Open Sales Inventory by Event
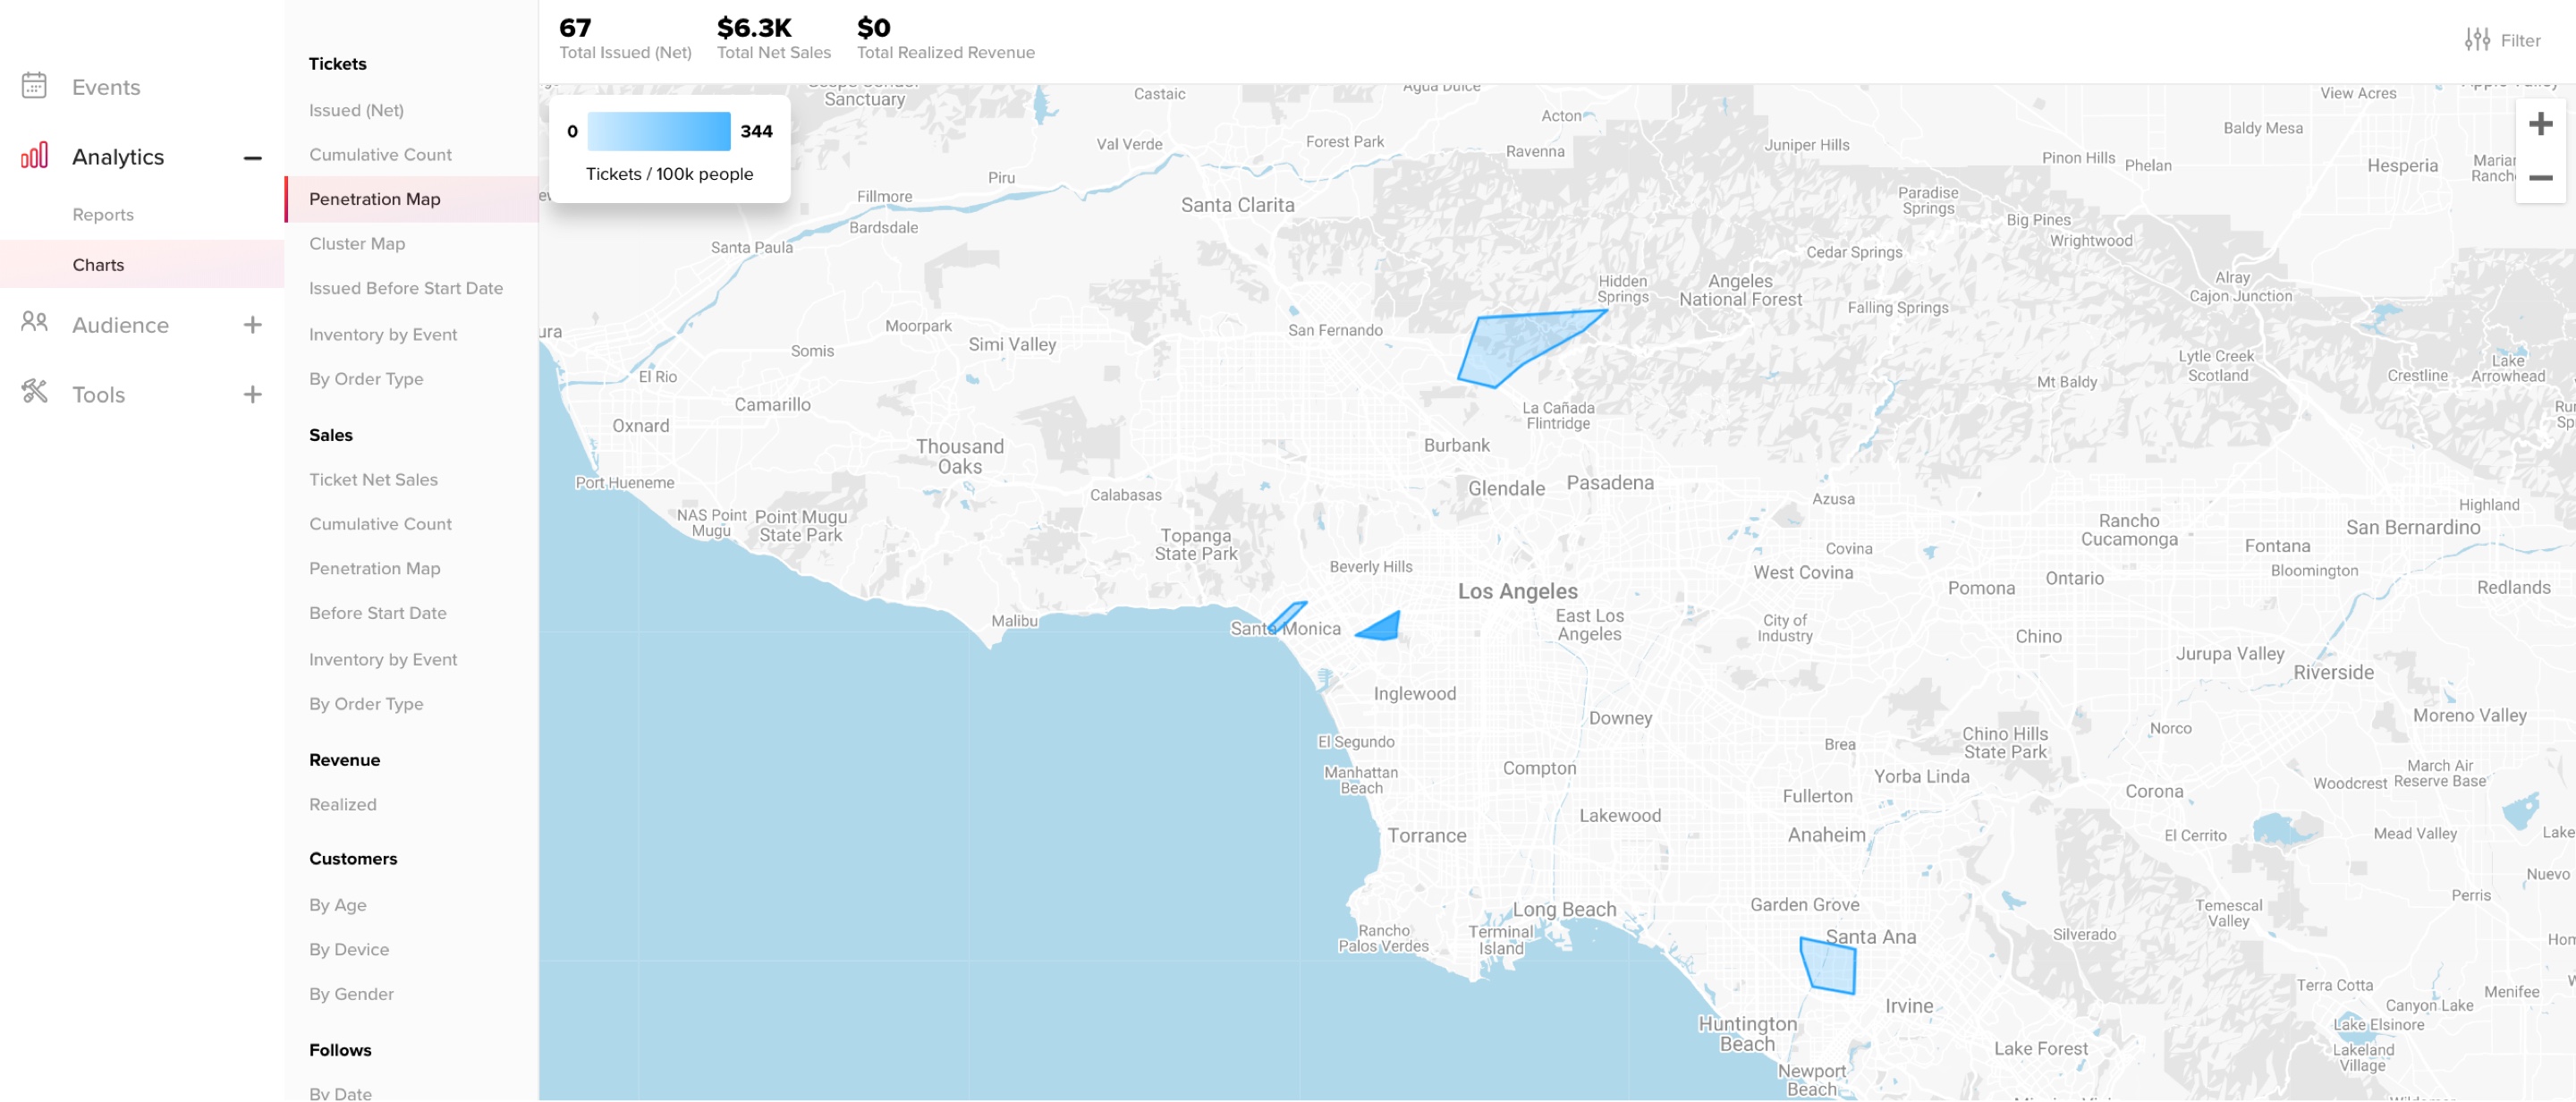 tap(383, 659)
